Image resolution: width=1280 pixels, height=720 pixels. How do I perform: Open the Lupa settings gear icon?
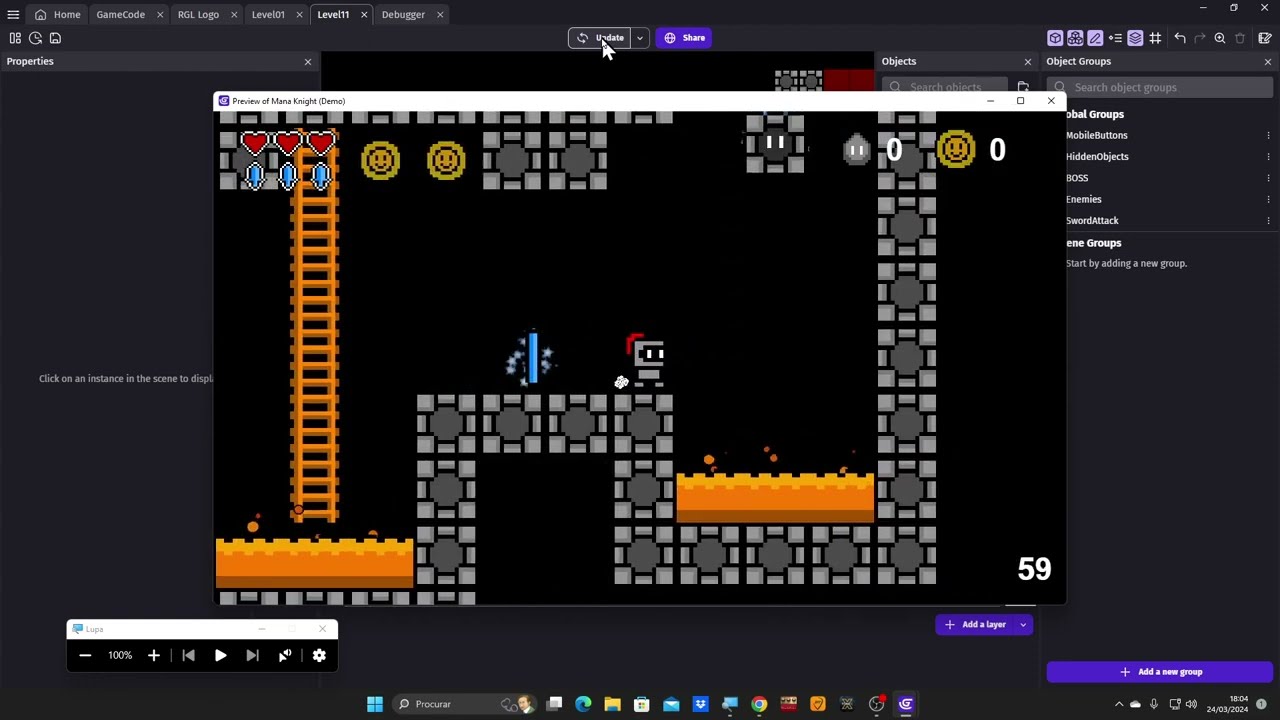pos(319,655)
